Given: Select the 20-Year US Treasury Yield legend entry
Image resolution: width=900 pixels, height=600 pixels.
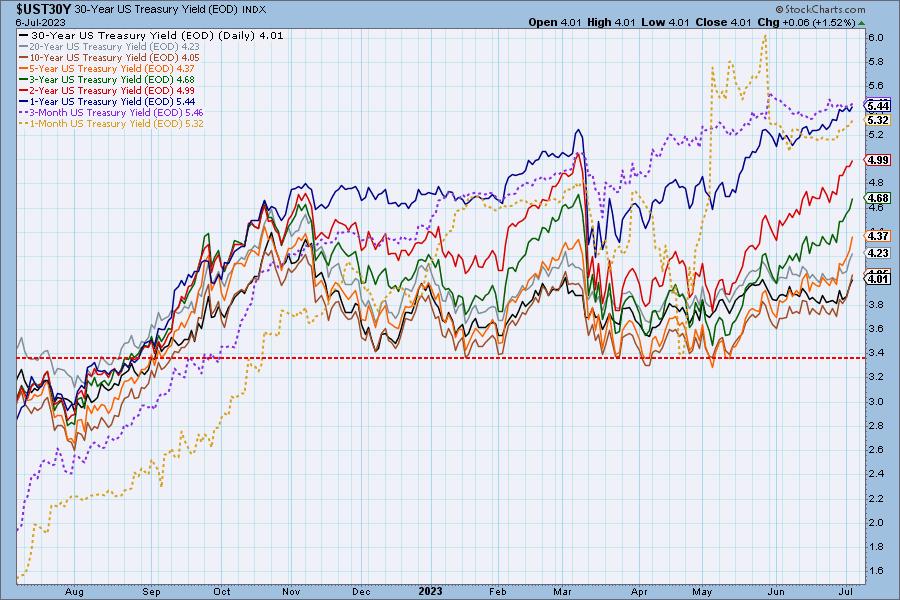Looking at the screenshot, I should coord(110,47).
